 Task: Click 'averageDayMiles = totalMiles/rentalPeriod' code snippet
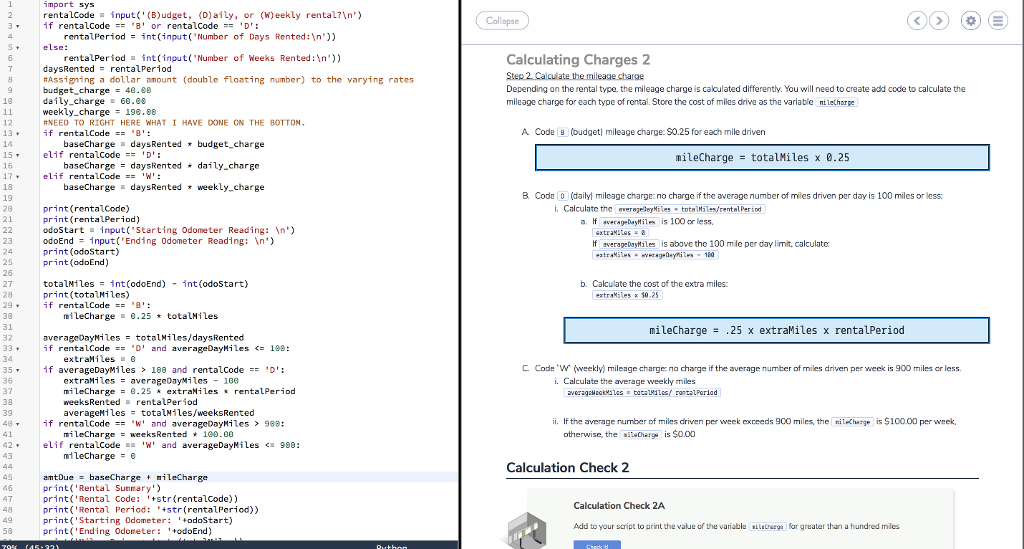pyautogui.click(x=690, y=210)
